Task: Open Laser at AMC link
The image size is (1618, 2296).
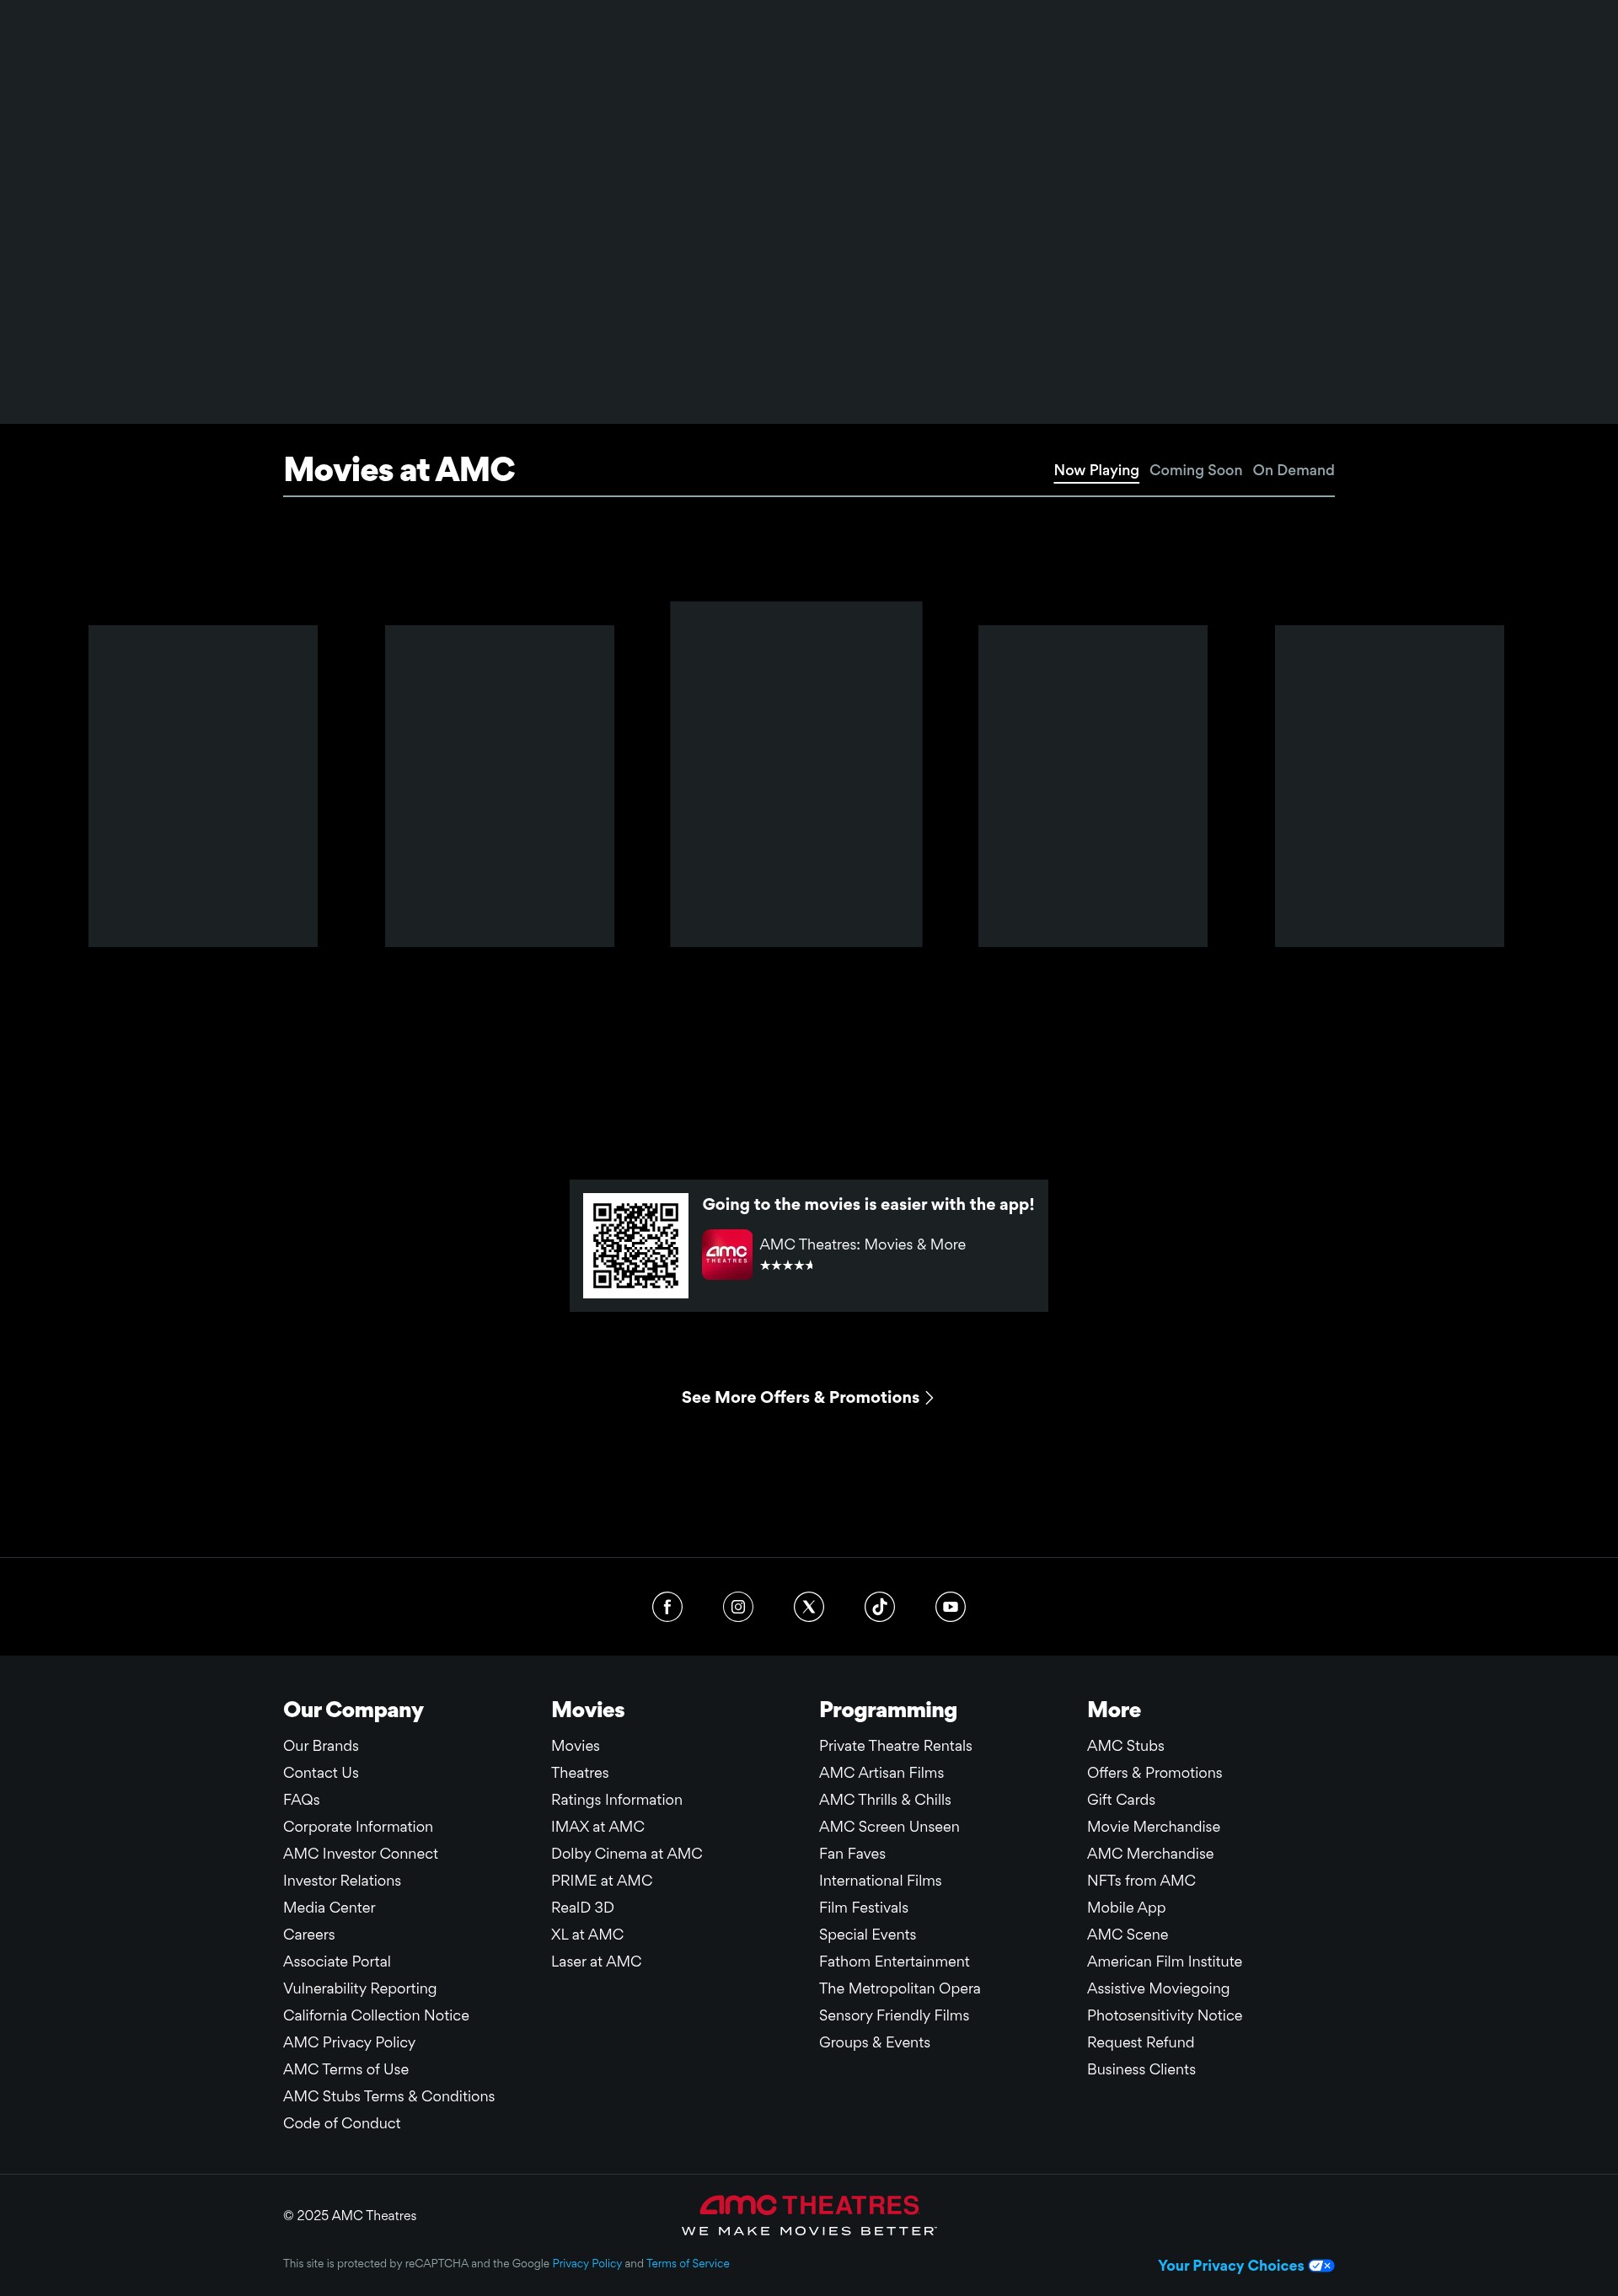Action: pyautogui.click(x=596, y=1961)
